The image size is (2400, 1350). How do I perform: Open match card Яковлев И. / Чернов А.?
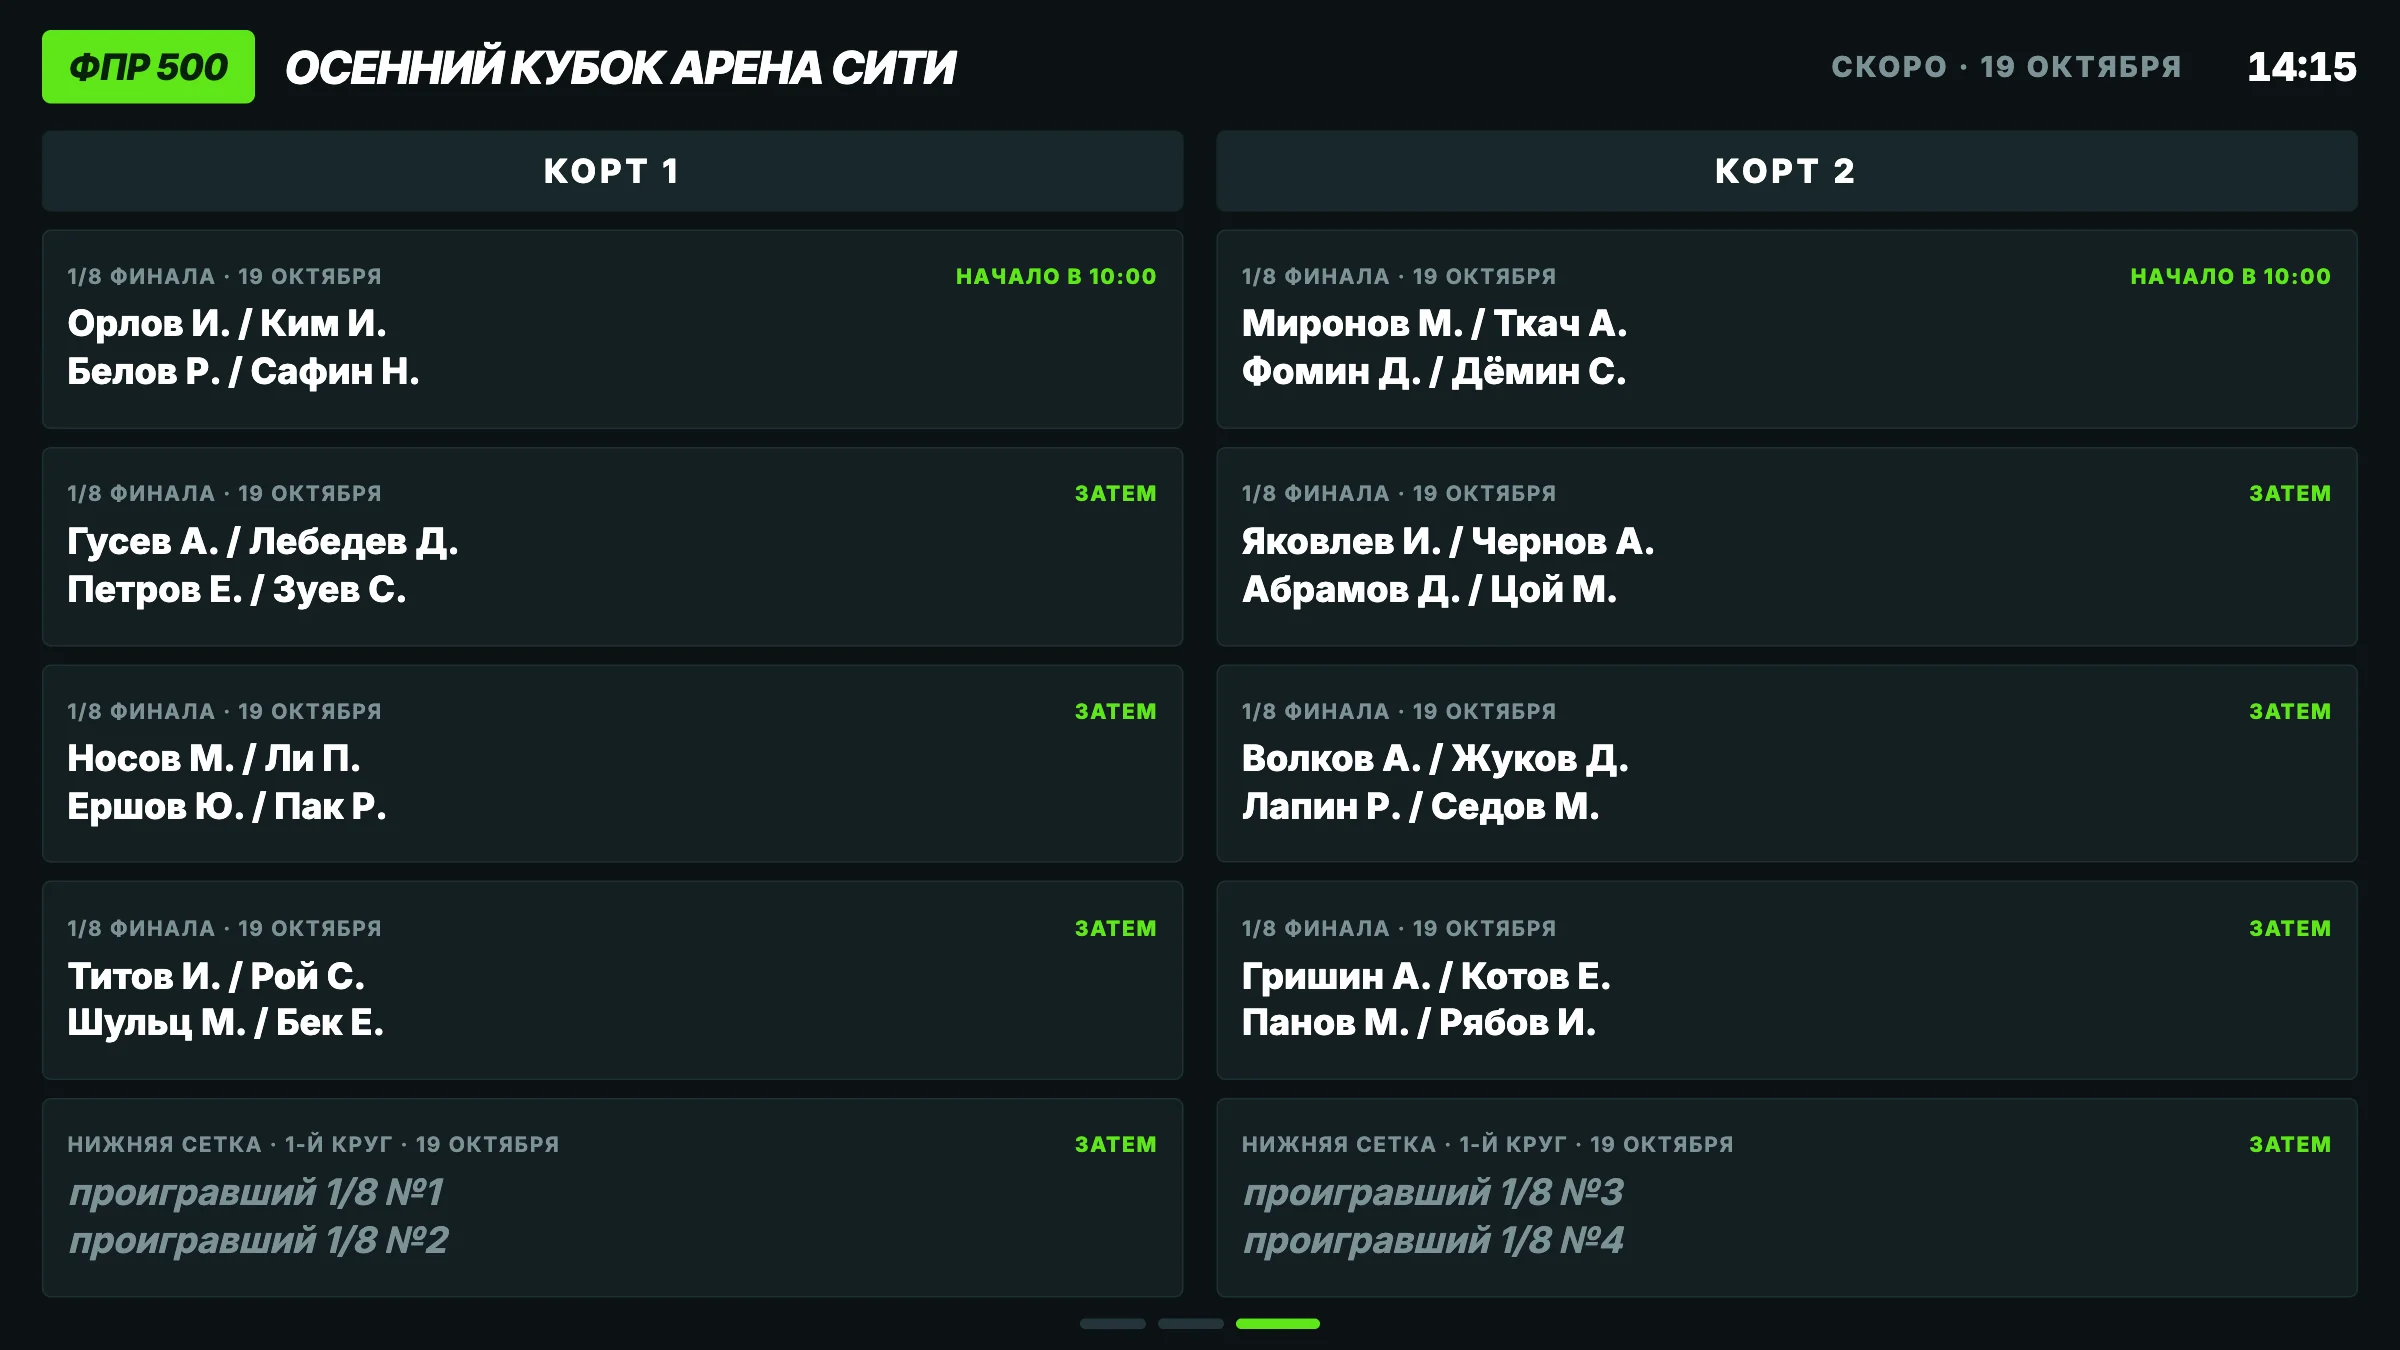pyautogui.click(x=1786, y=546)
